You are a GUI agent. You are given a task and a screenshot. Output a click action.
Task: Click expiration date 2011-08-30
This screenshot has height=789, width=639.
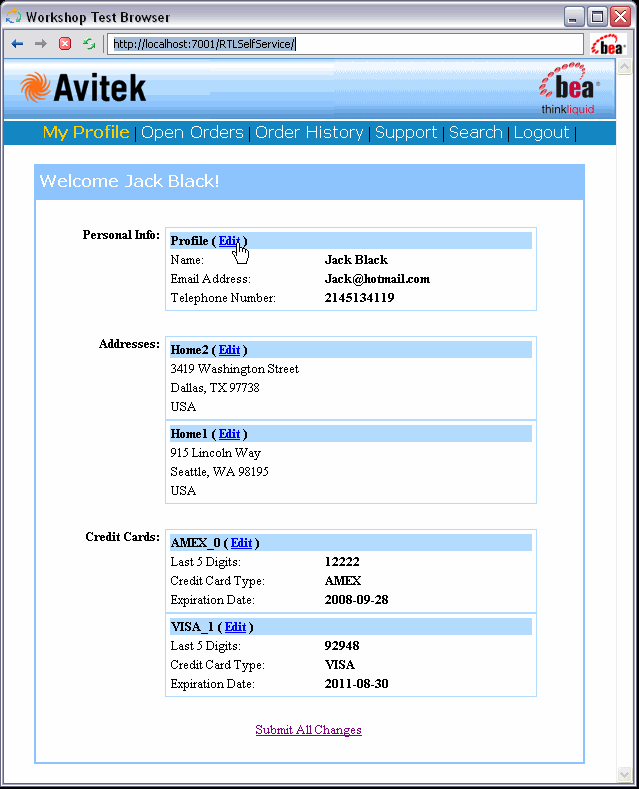coord(356,684)
